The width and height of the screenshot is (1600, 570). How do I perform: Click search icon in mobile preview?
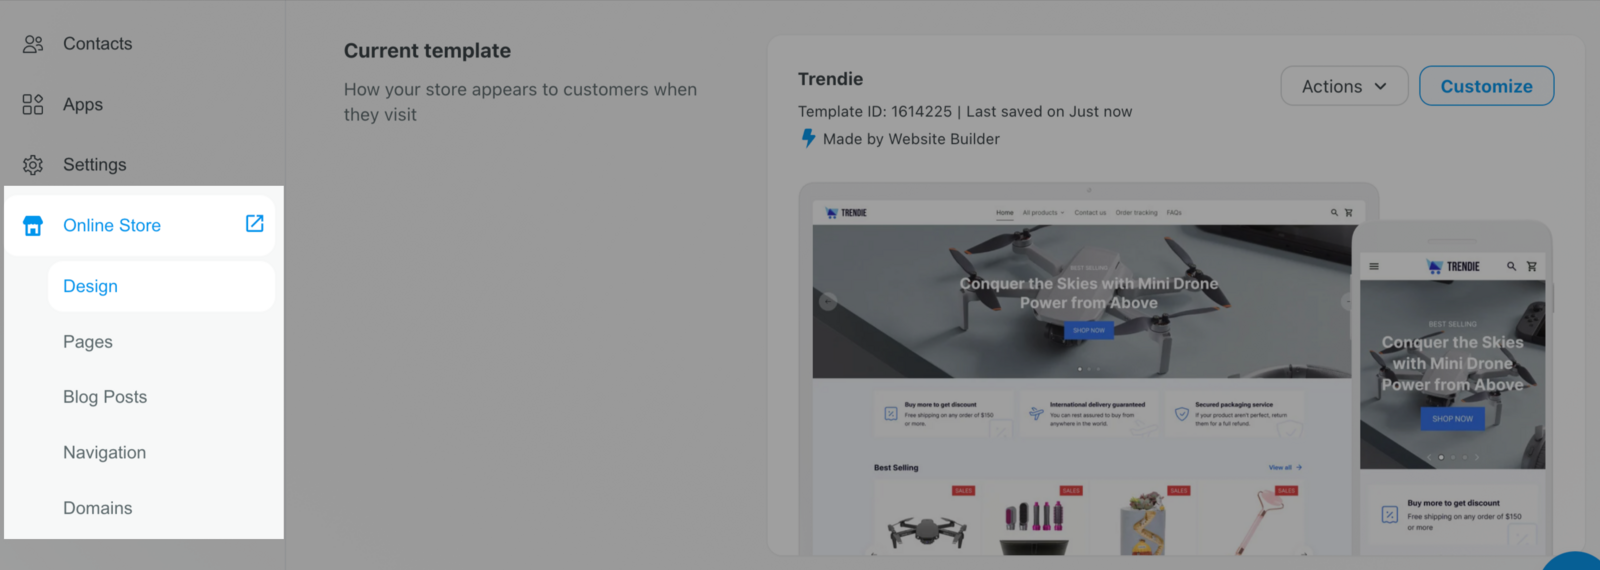[x=1511, y=267]
